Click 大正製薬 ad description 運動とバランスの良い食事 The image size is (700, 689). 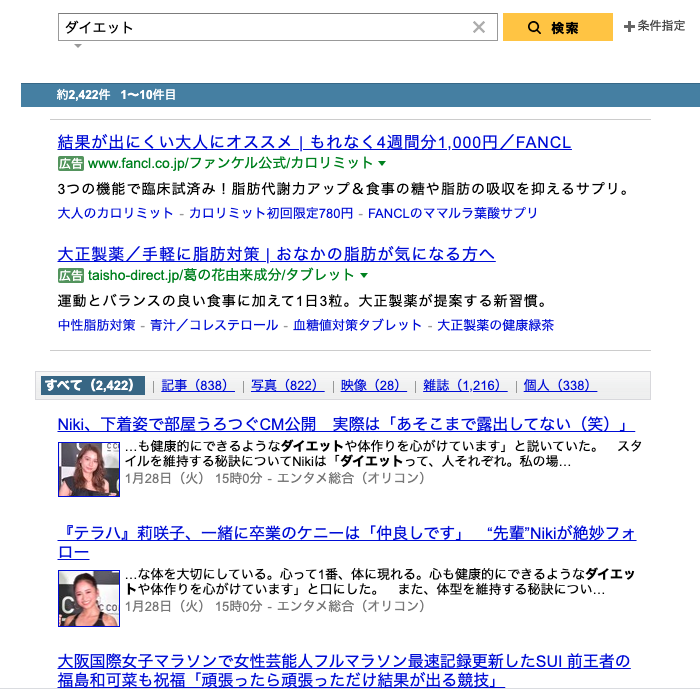point(302,301)
